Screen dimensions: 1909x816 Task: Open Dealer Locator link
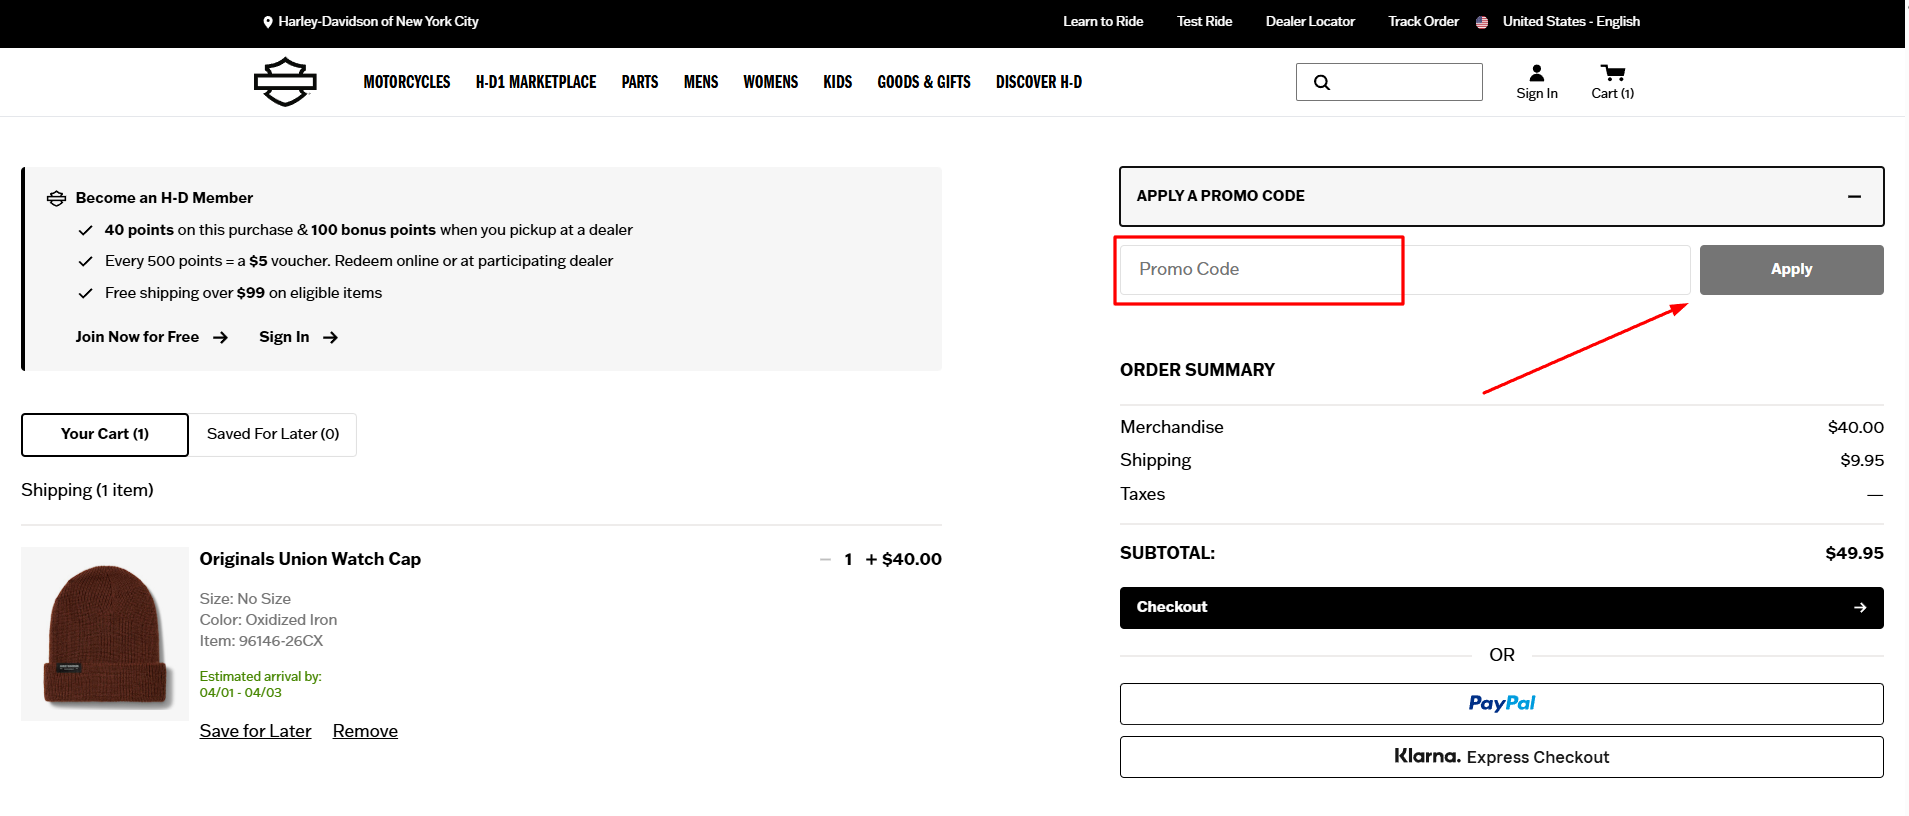point(1310,21)
